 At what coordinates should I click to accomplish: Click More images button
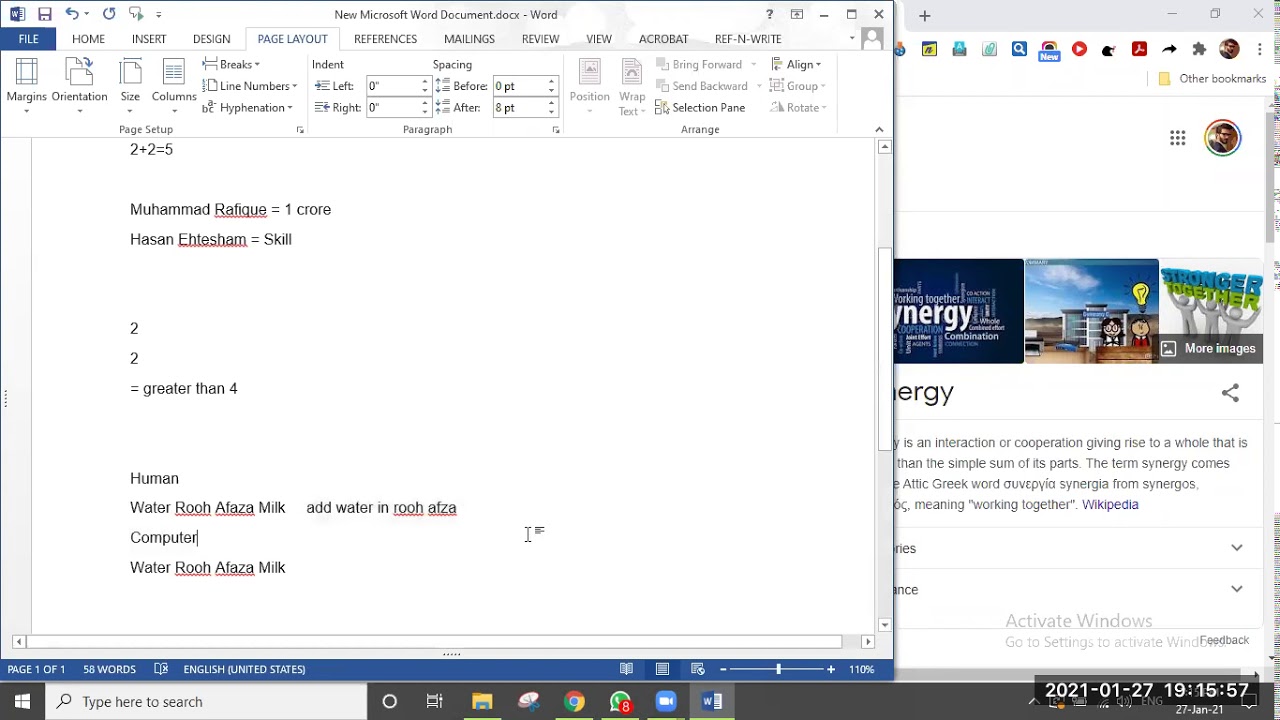(1209, 349)
